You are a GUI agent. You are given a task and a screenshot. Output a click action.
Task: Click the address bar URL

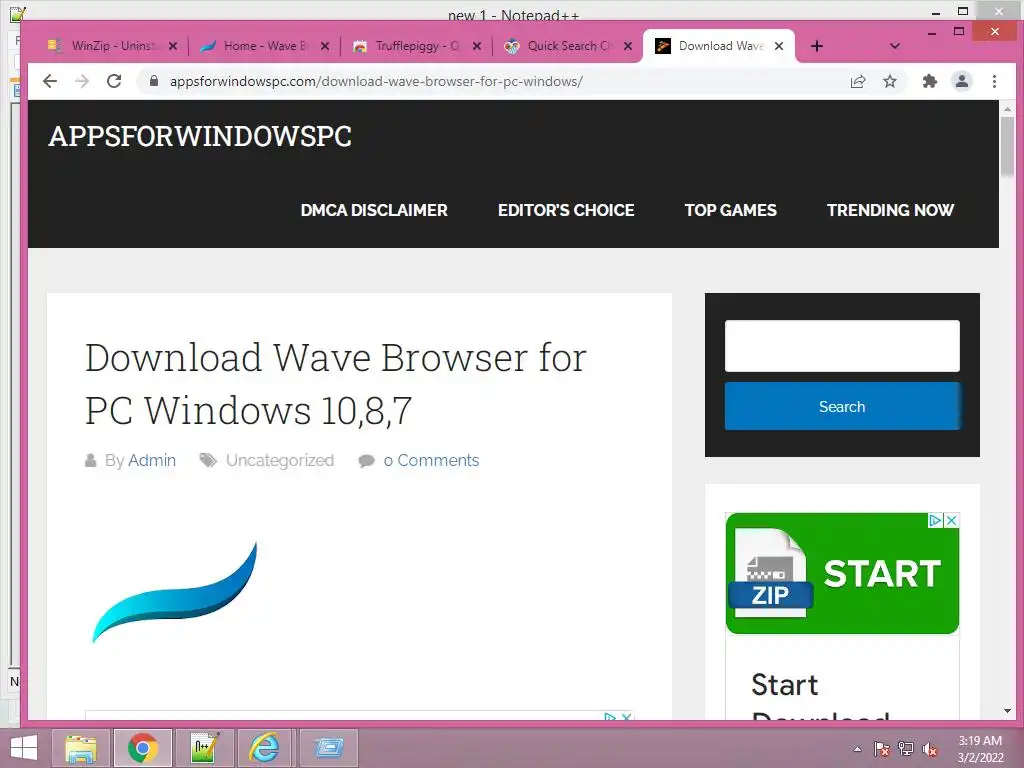(376, 81)
